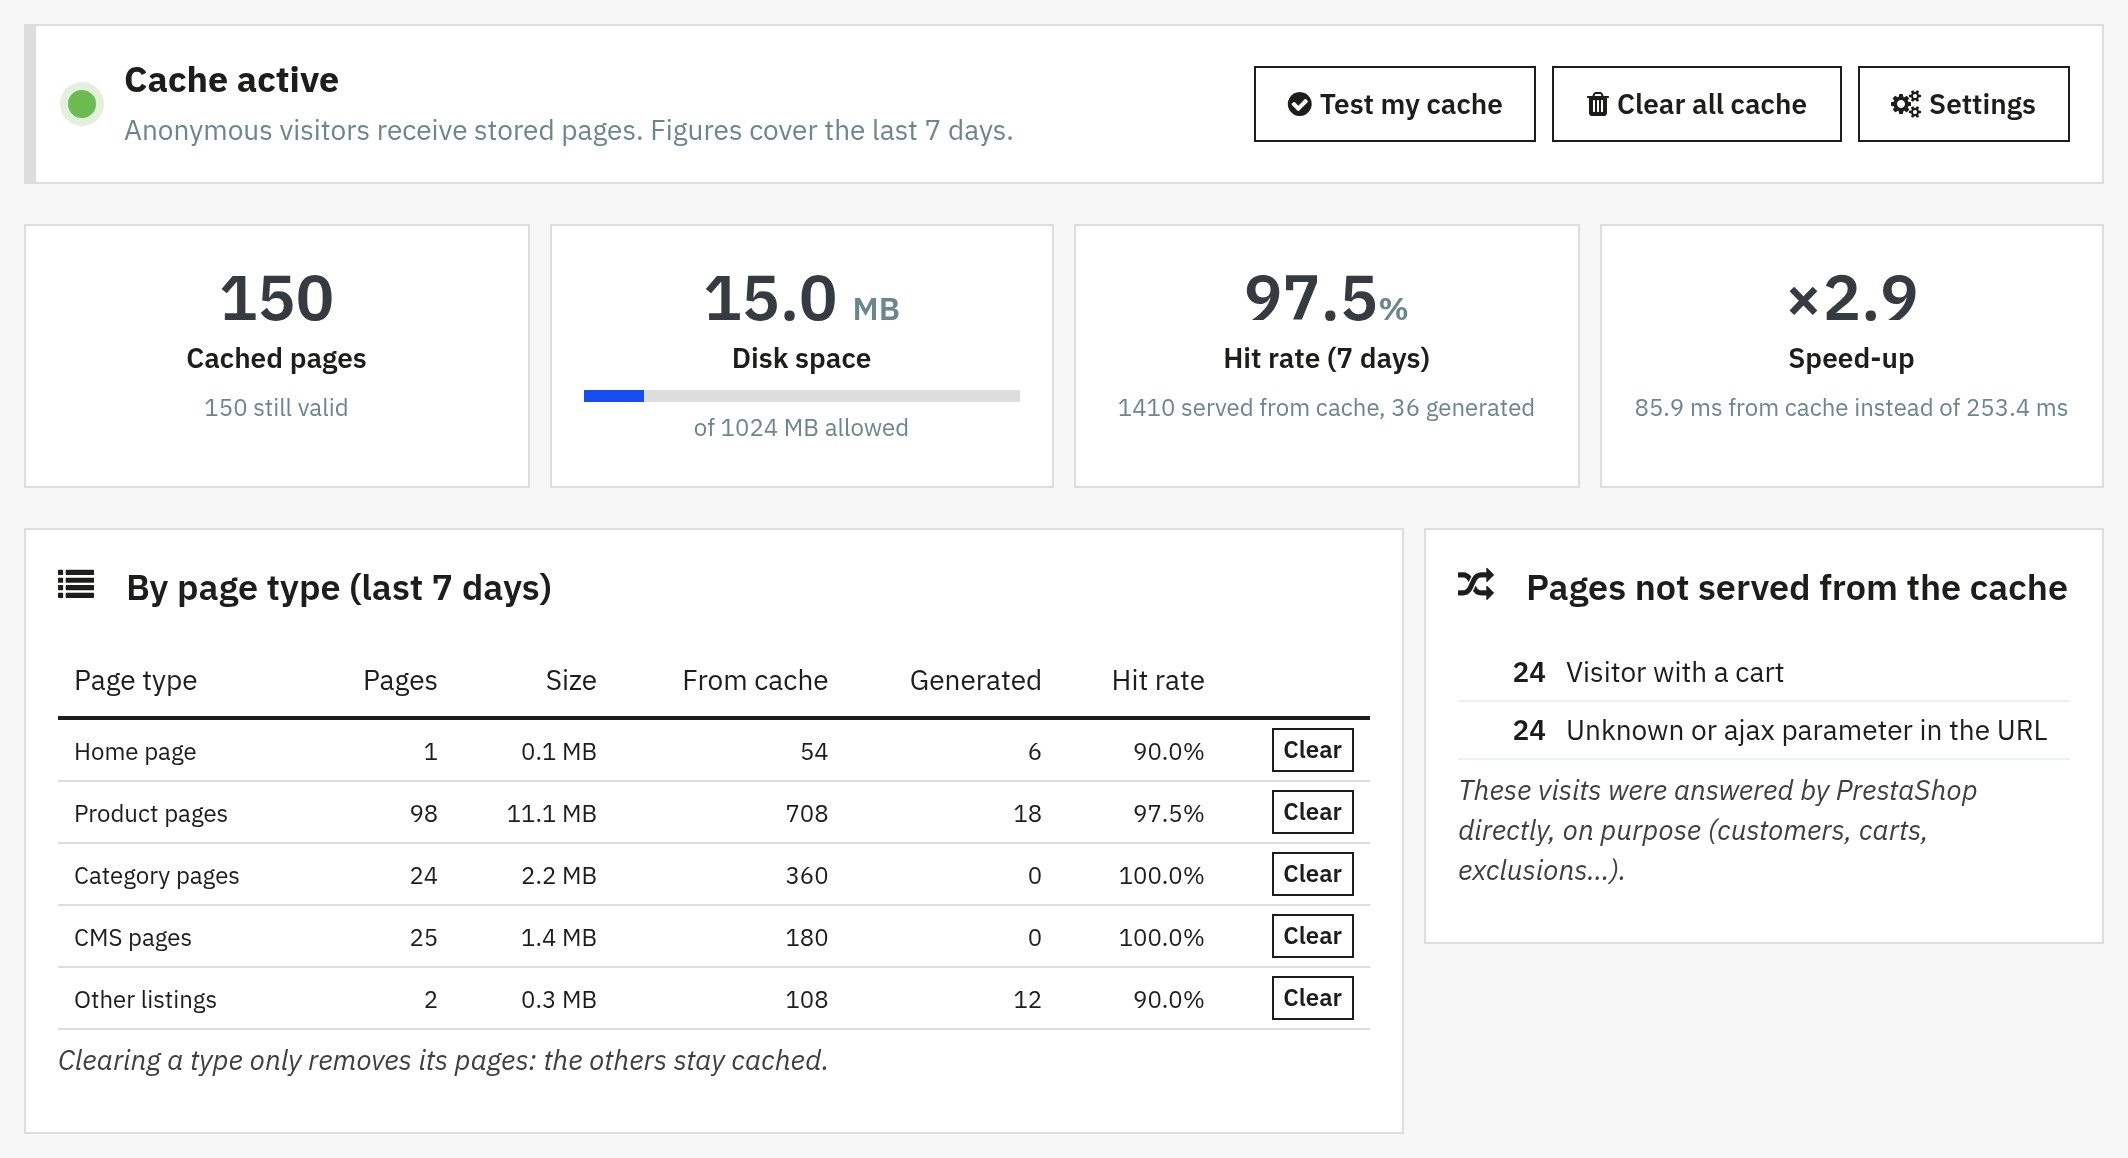Clear the CMS pages cache
This screenshot has height=1158, width=2128.
[x=1312, y=936]
